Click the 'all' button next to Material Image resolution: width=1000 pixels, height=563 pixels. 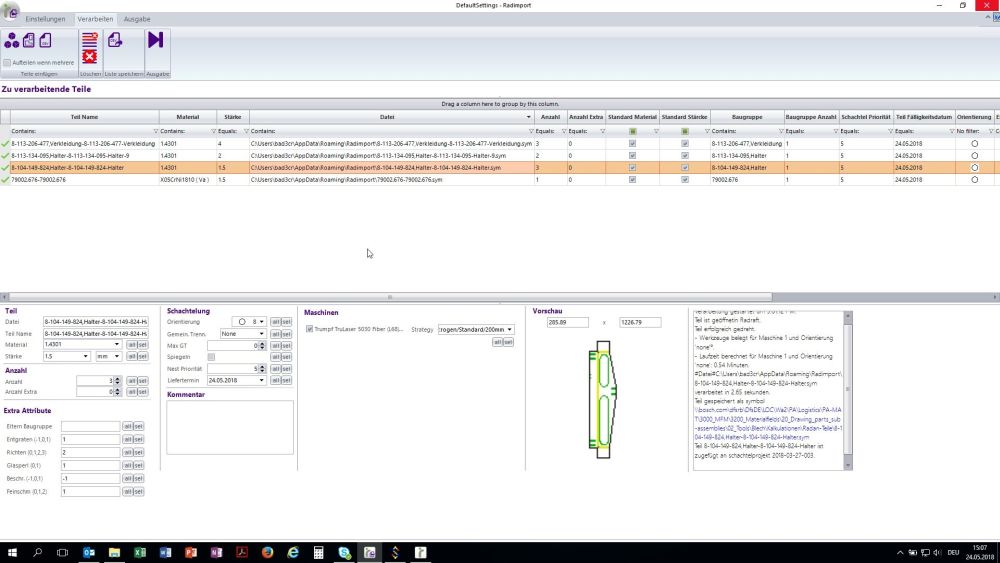click(x=130, y=344)
